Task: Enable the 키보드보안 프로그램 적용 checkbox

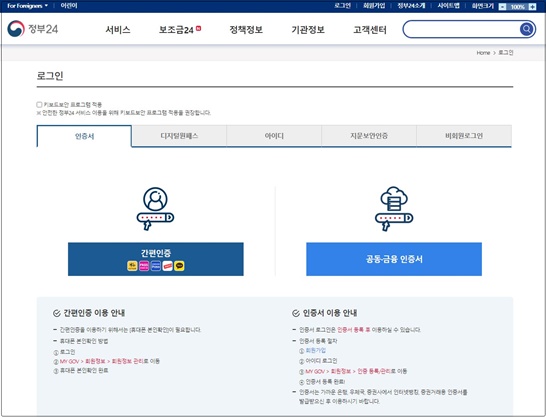Action: click(39, 104)
